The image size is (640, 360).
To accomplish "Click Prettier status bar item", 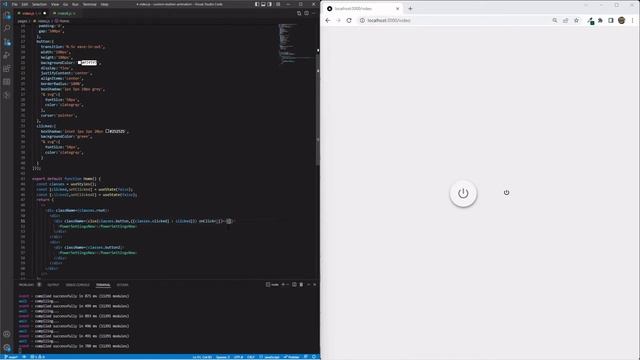I will [x=292, y=357].
